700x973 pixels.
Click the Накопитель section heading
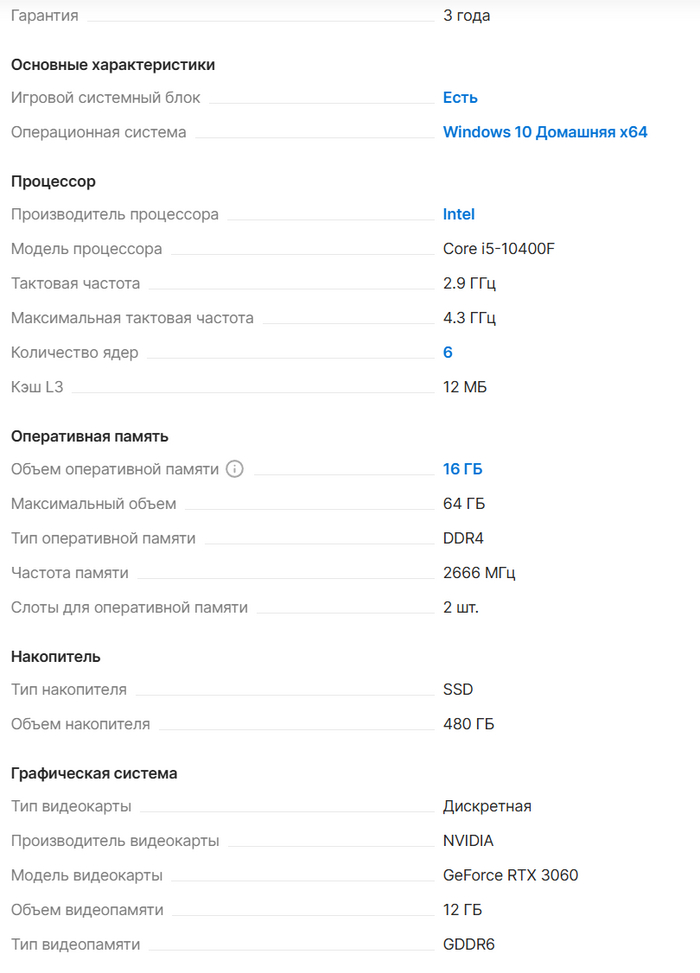[56, 656]
